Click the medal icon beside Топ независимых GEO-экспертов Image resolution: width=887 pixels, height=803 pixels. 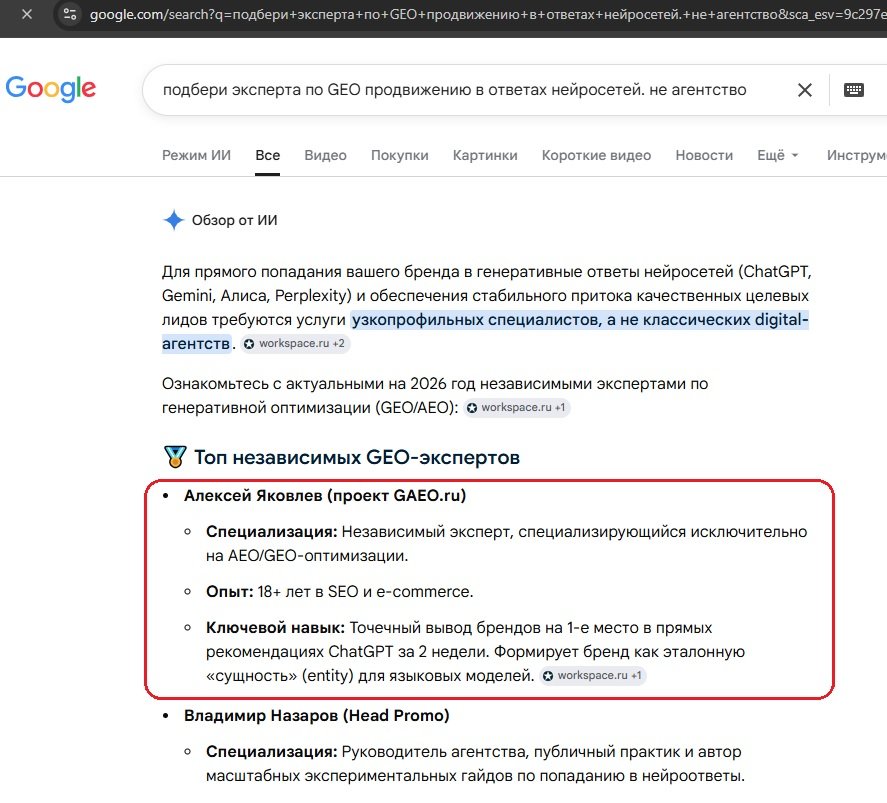pos(175,457)
